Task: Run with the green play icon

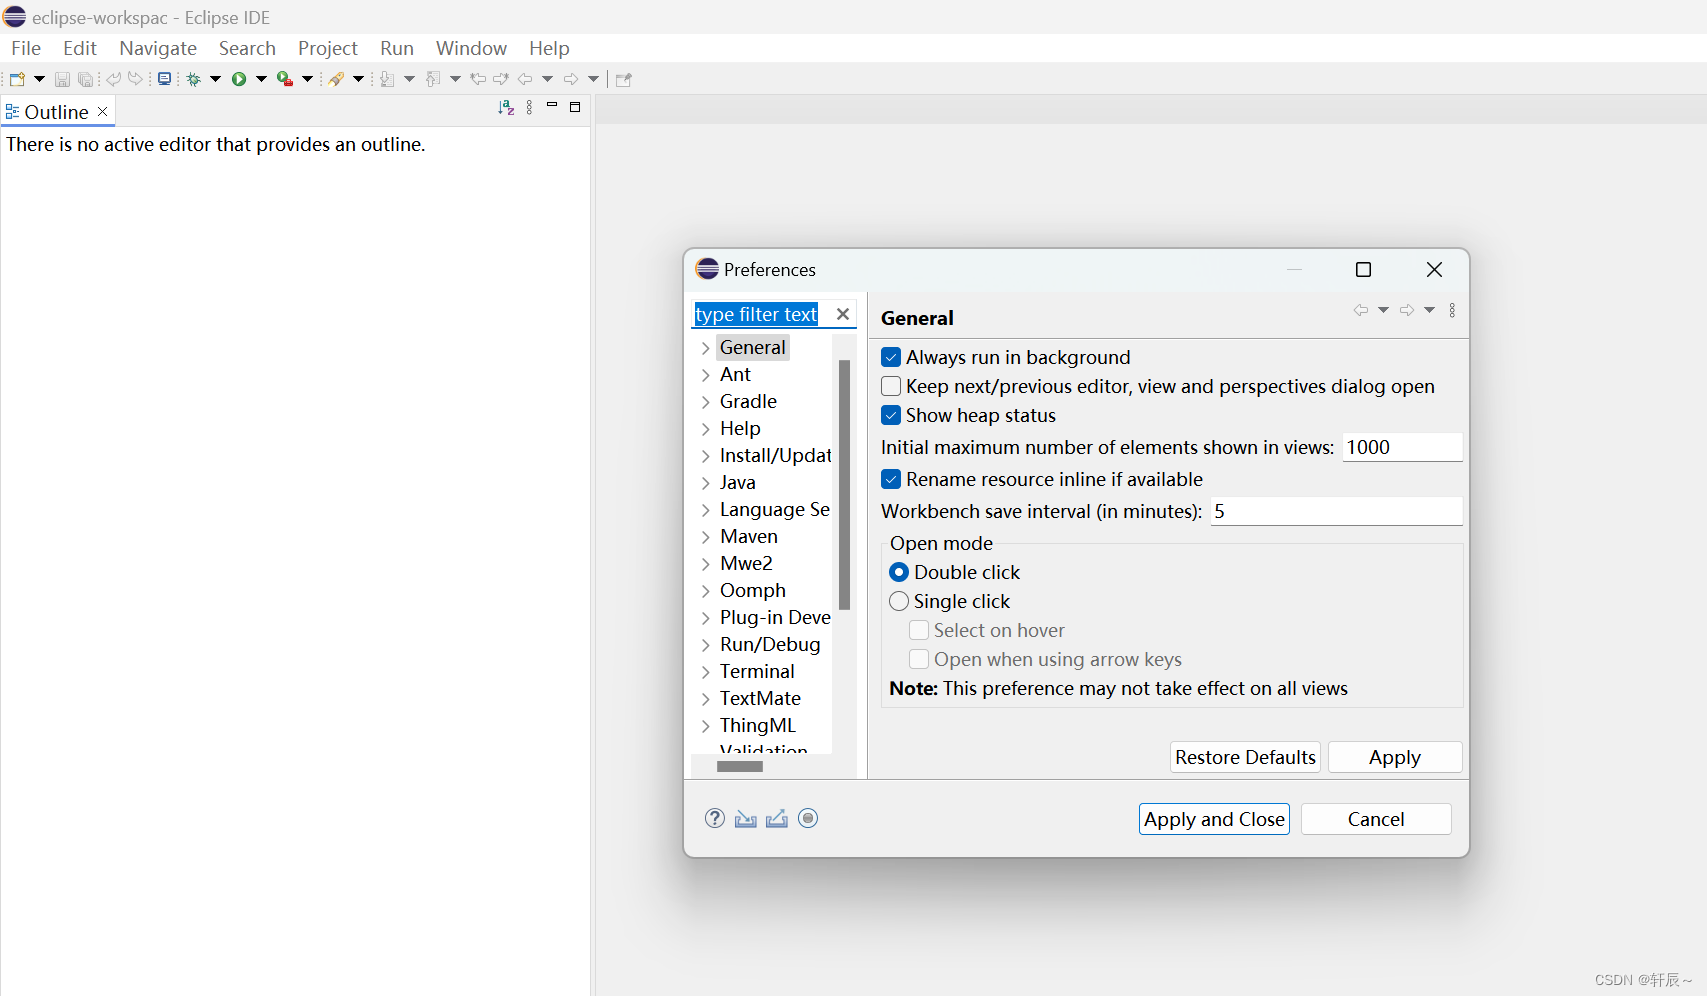Action: (239, 79)
